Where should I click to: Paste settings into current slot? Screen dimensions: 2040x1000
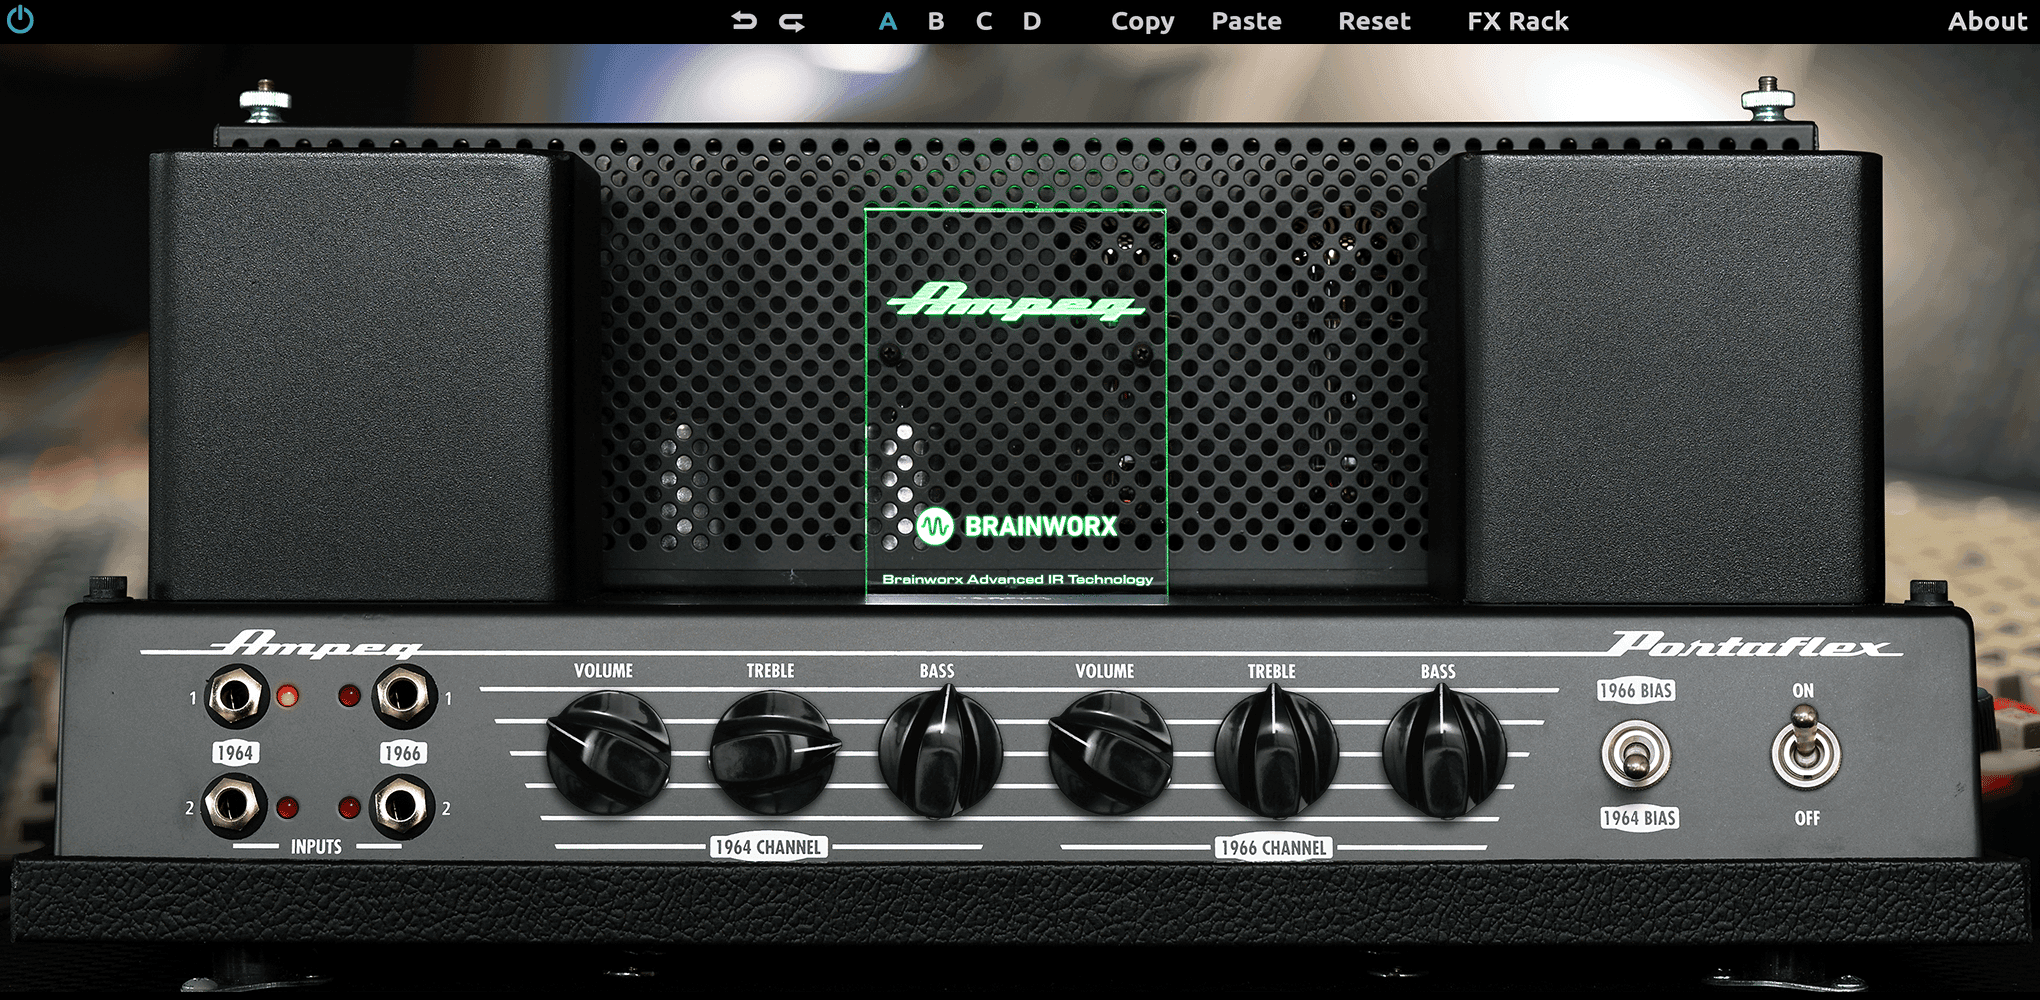[1246, 21]
